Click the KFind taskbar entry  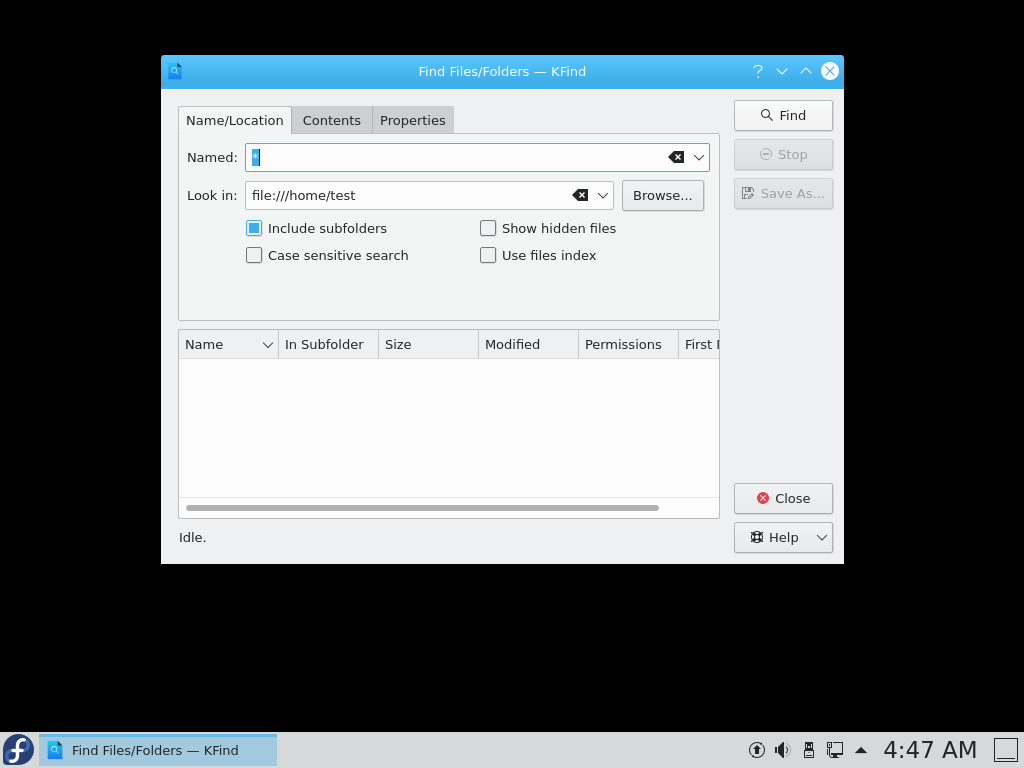pyautogui.click(x=158, y=750)
